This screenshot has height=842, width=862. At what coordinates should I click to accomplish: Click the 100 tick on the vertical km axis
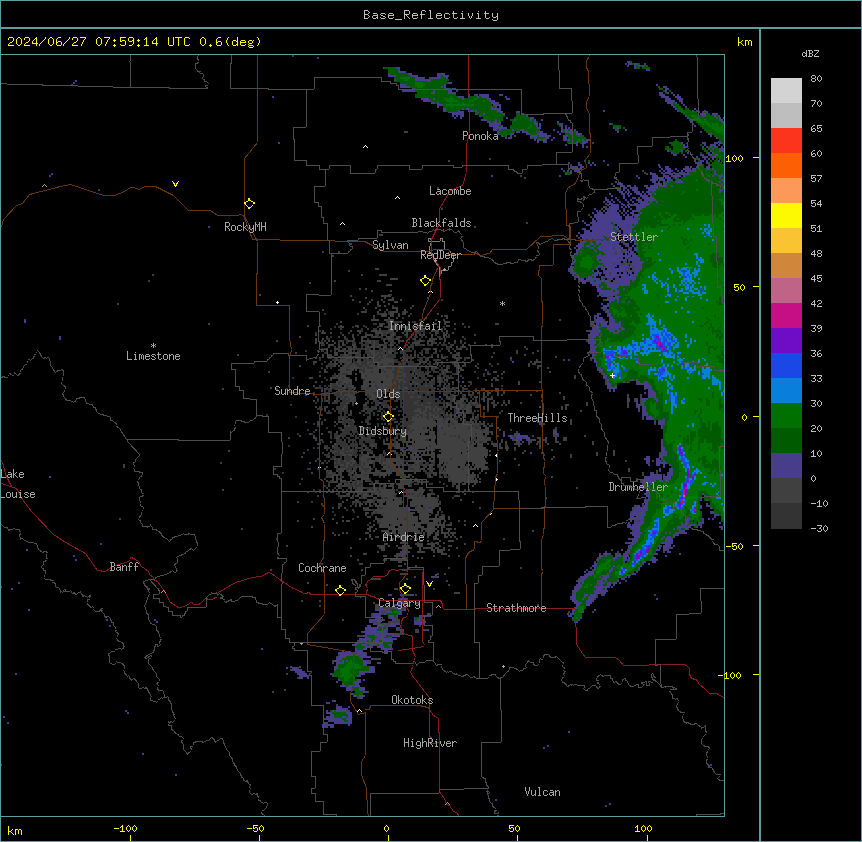pyautogui.click(x=734, y=158)
